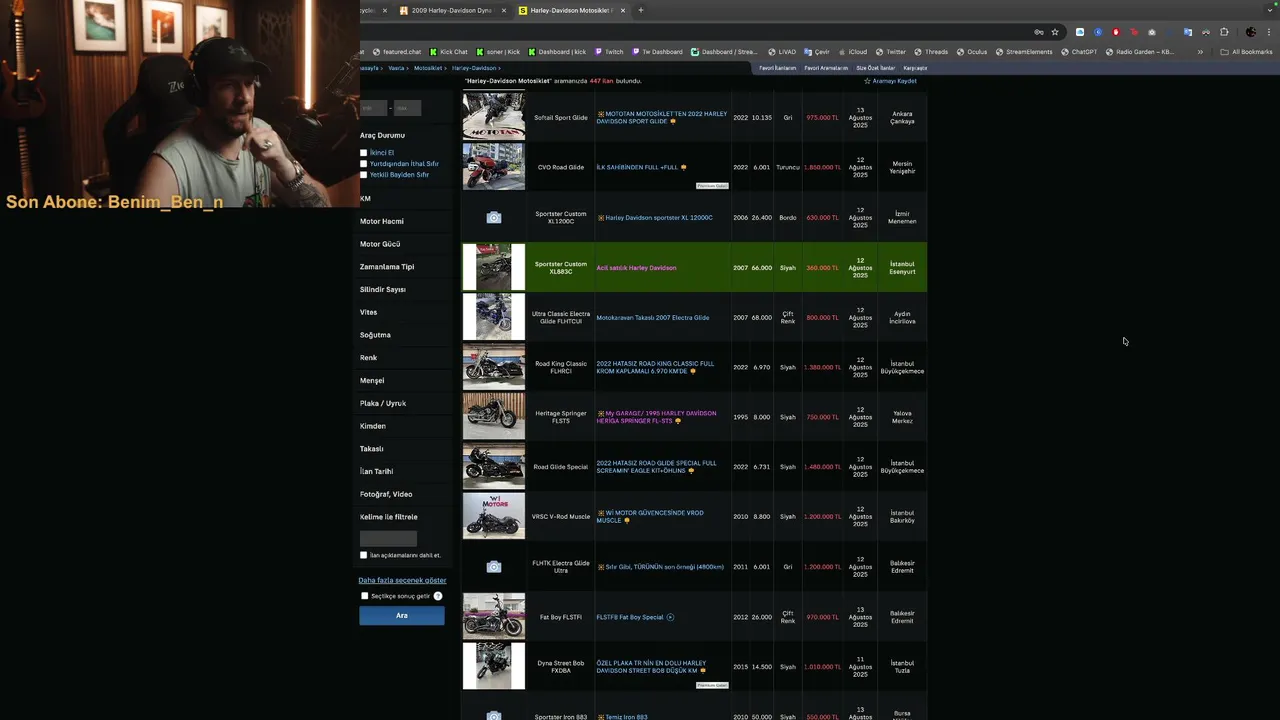Expand the Soğutma filter

click(x=375, y=335)
